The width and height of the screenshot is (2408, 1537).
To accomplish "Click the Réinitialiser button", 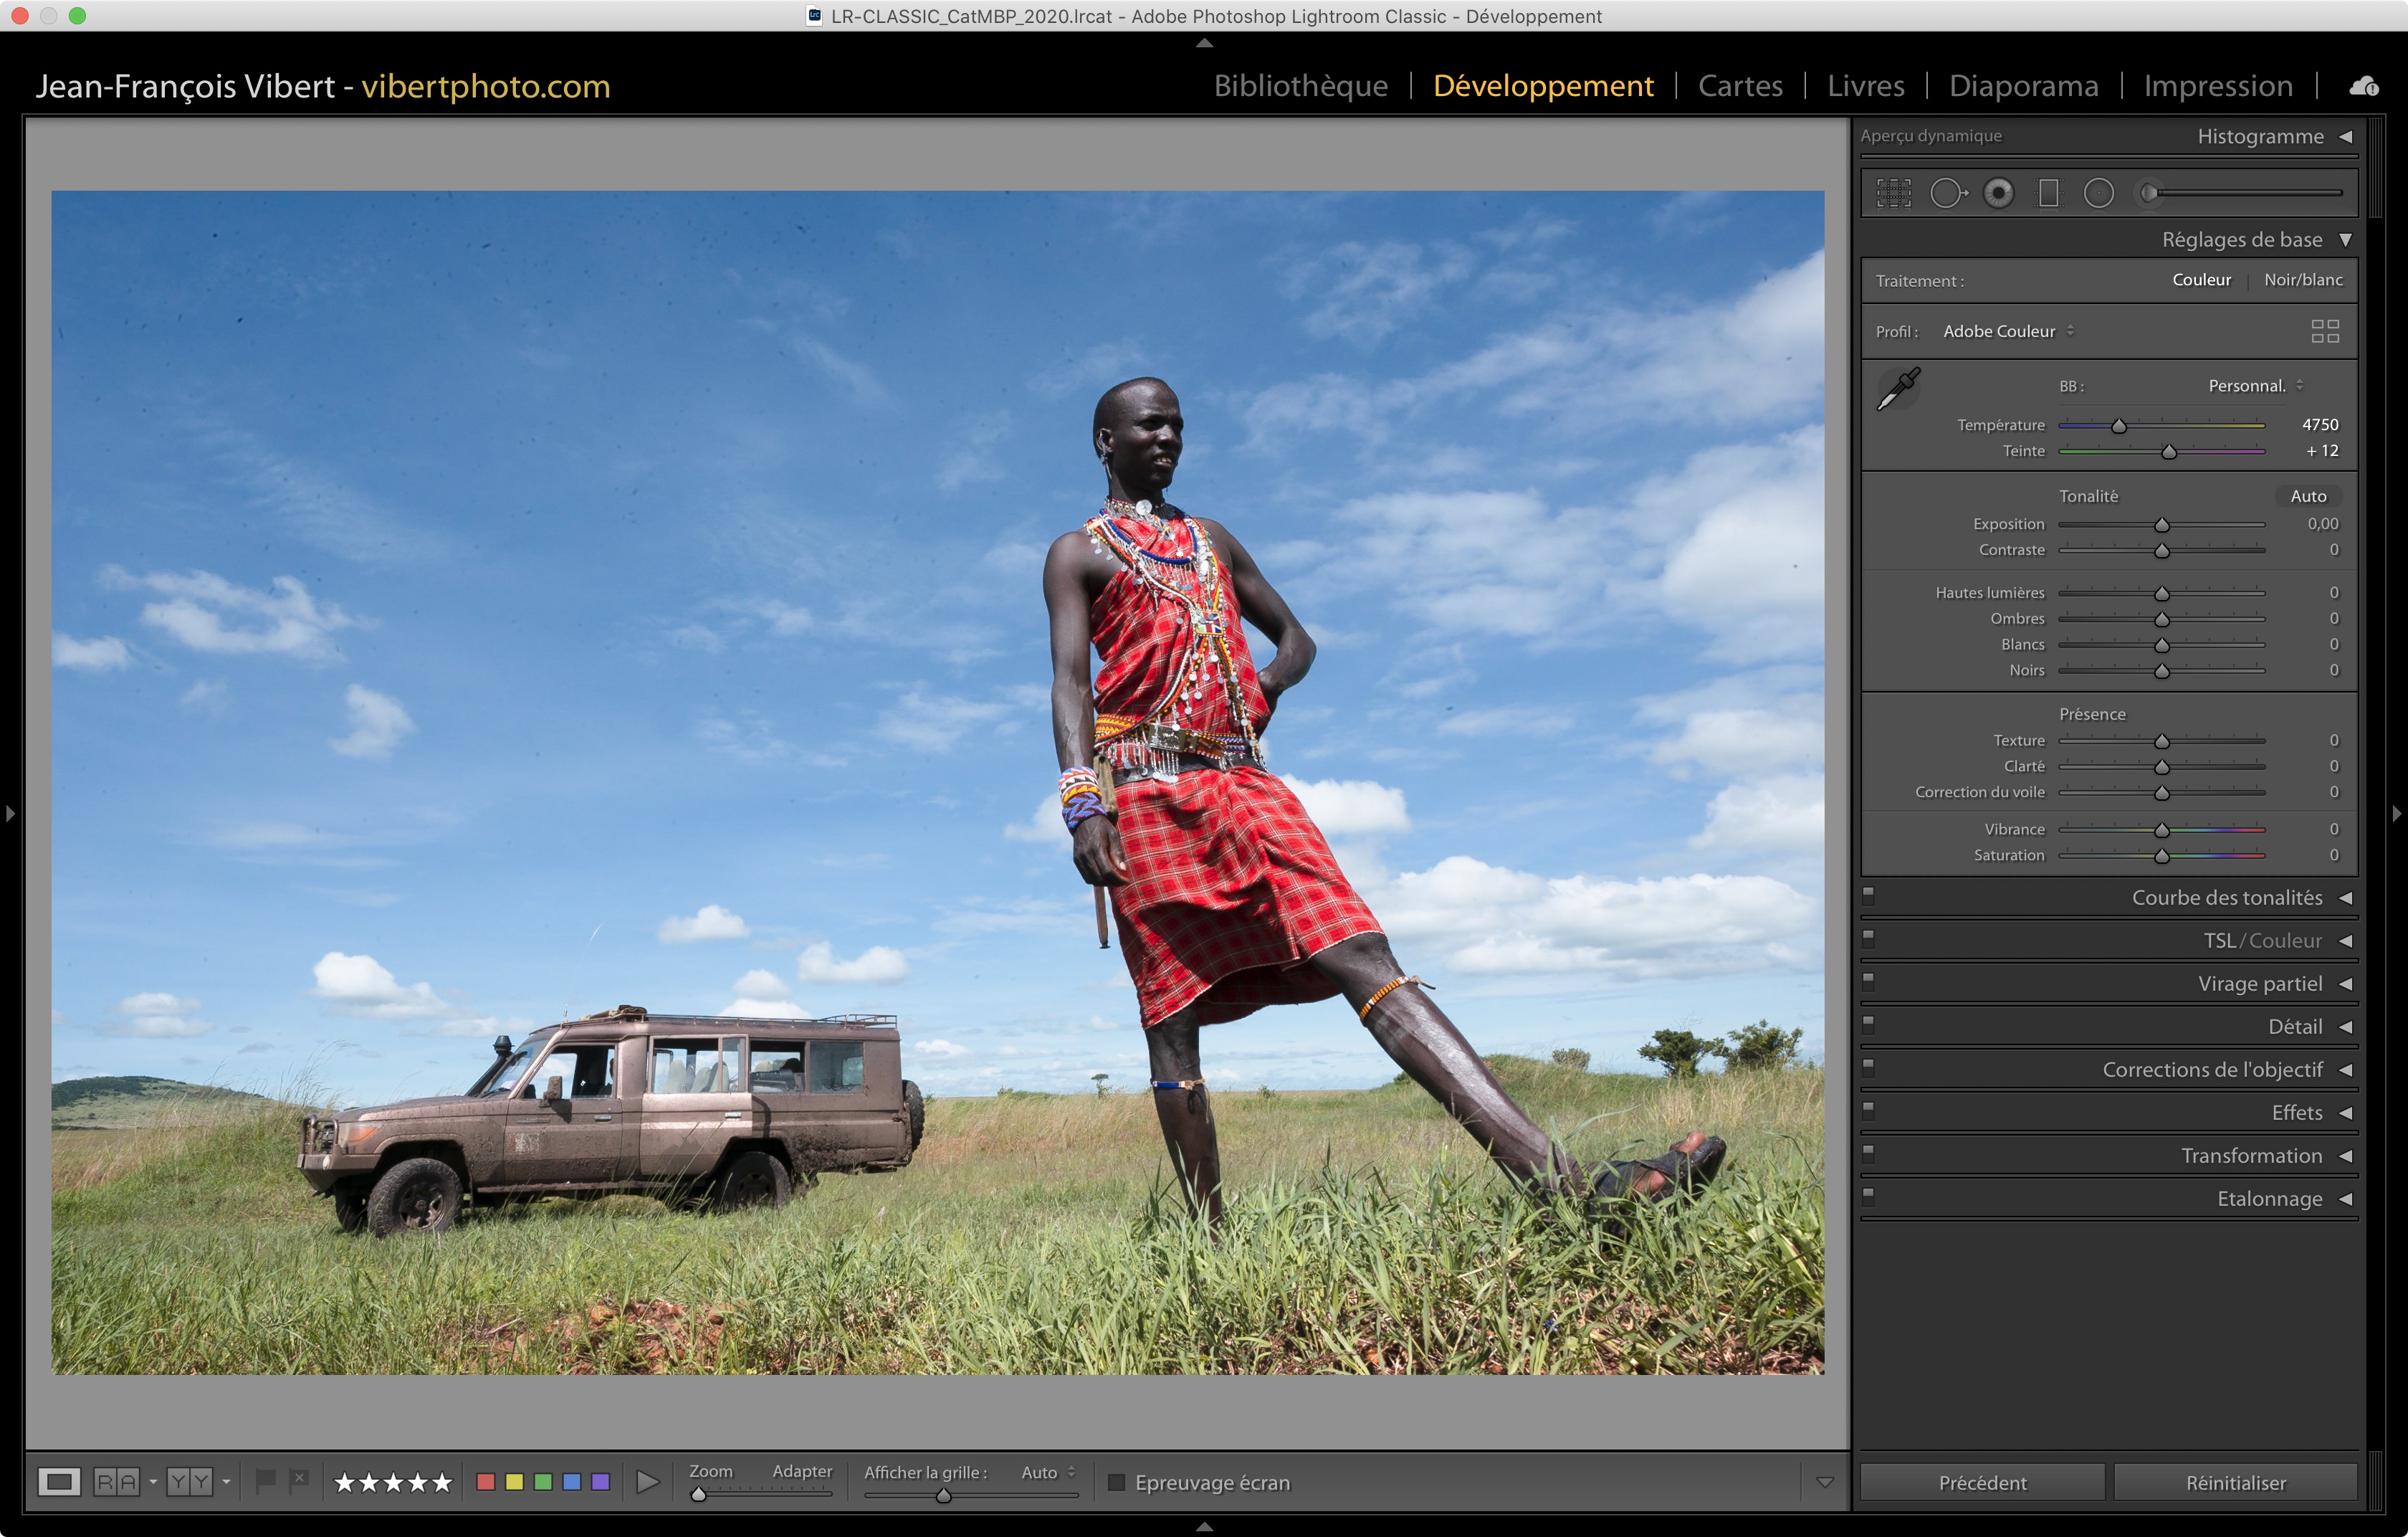I will 2235,1482.
